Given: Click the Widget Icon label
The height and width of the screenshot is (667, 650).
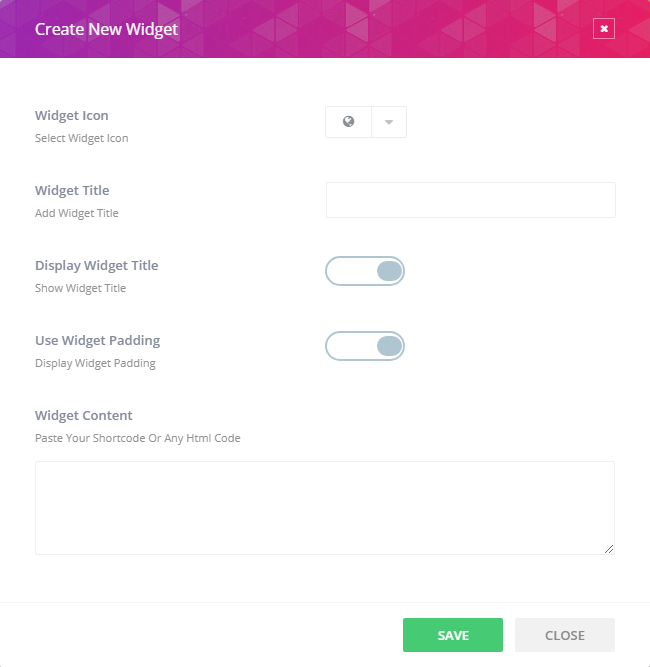Looking at the screenshot, I should click(x=72, y=115).
